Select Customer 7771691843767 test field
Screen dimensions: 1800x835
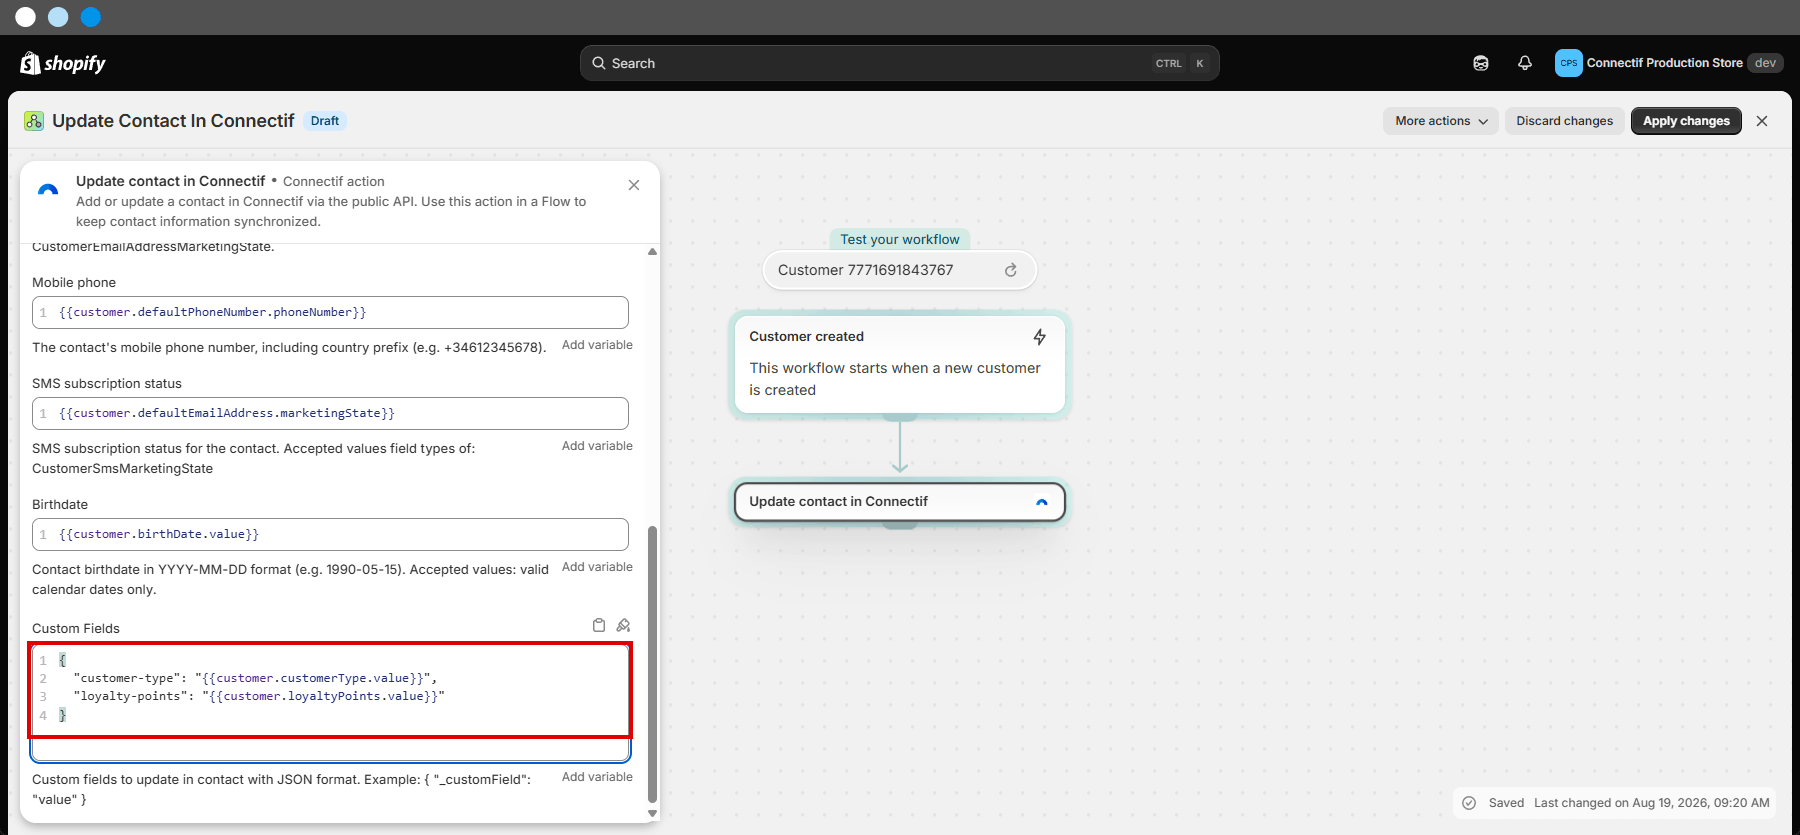(900, 270)
